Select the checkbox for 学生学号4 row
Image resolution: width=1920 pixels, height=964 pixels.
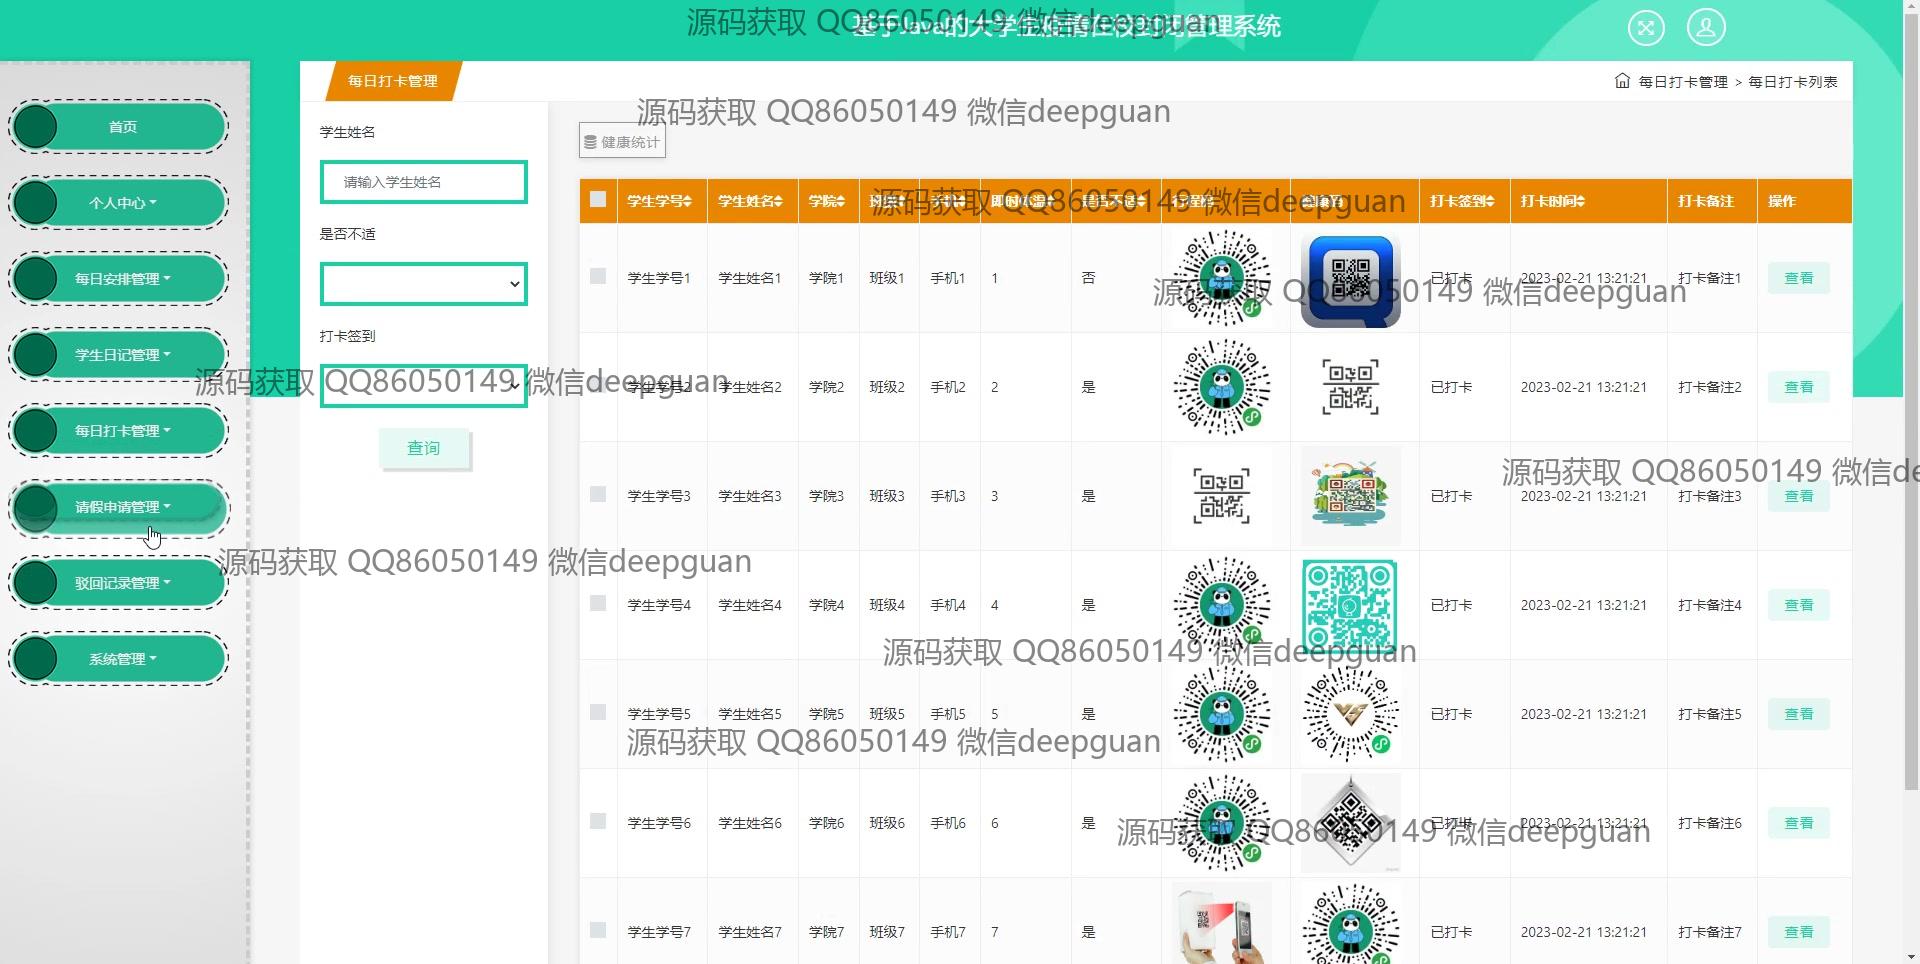pyautogui.click(x=598, y=603)
